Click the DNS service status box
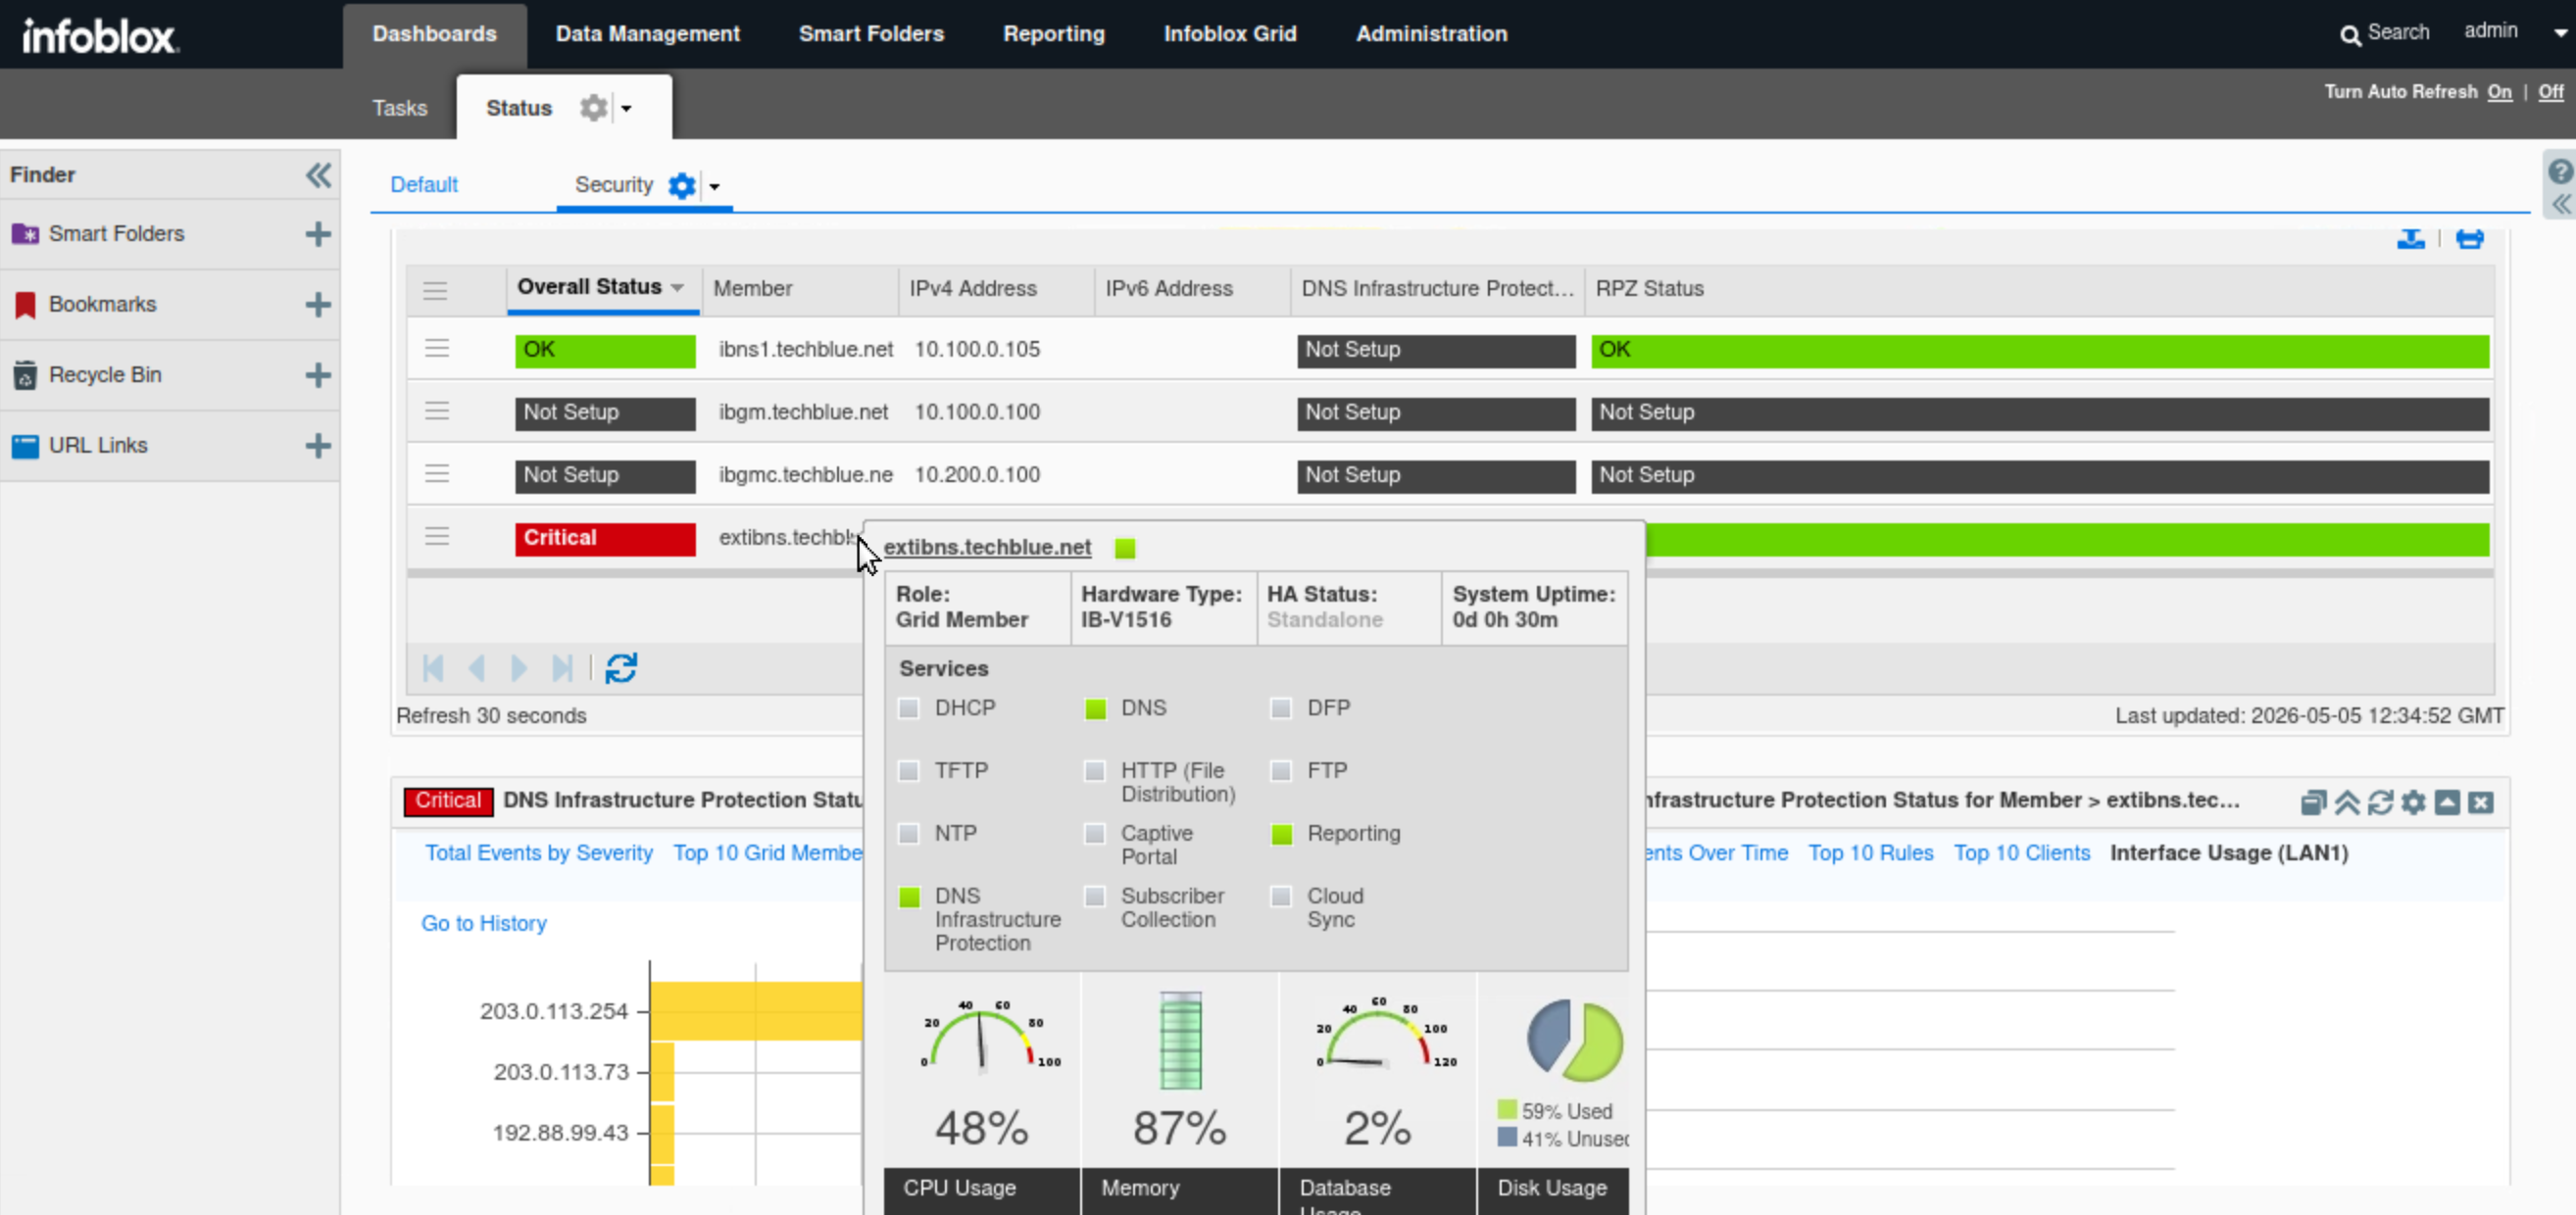2576x1215 pixels. (x=1096, y=709)
